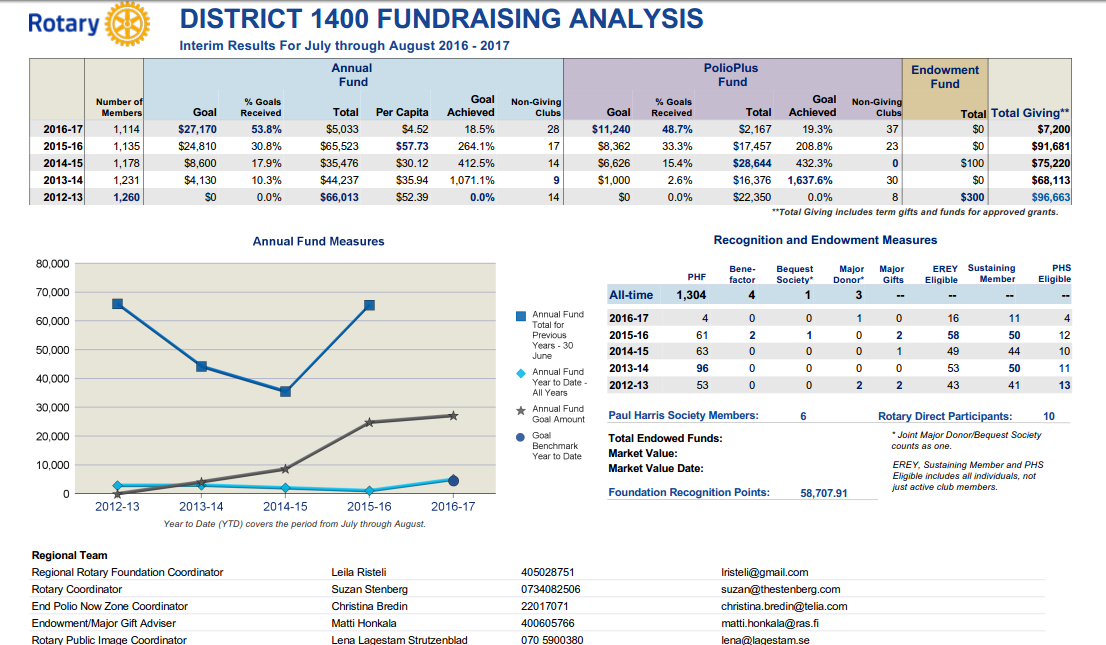Image resolution: width=1106 pixels, height=645 pixels.
Task: Click the 2016-17 row label in top table
Action: click(x=63, y=130)
